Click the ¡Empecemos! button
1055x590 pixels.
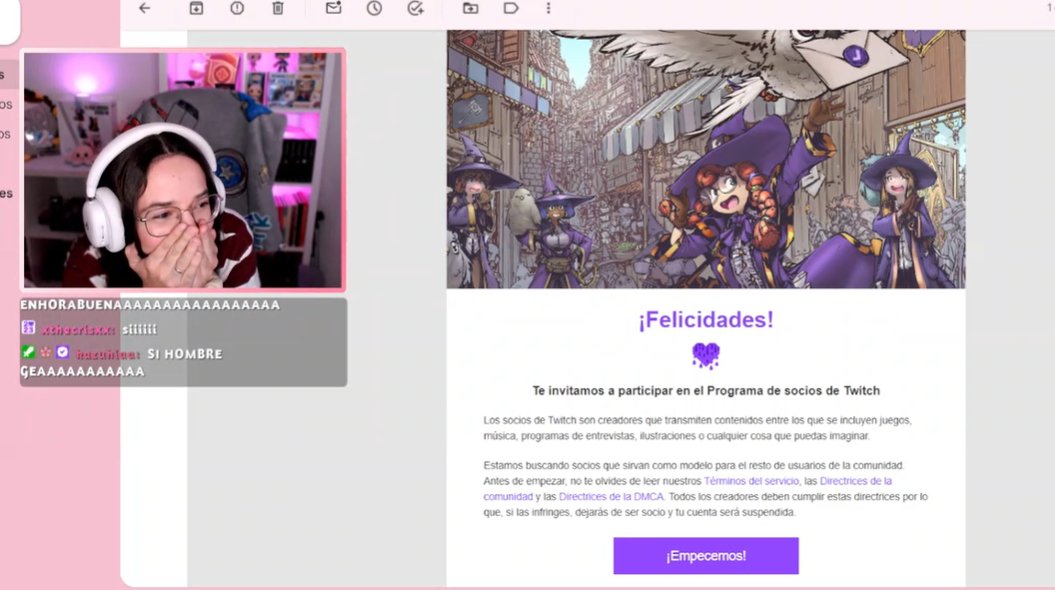point(706,556)
